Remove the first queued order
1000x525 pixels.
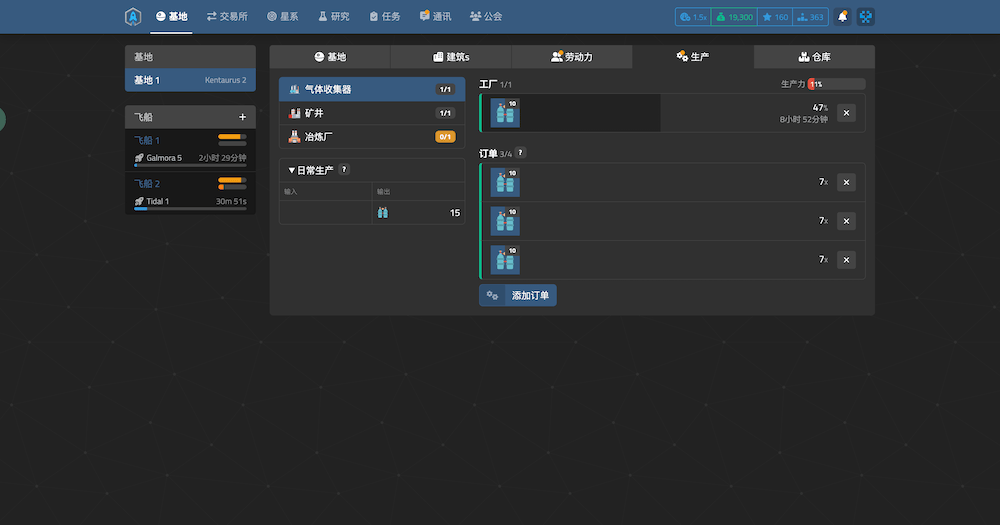(x=846, y=182)
